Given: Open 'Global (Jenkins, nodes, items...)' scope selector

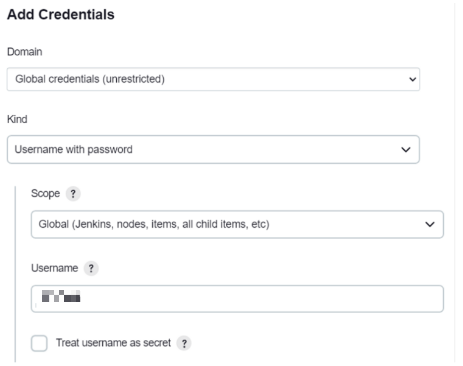Looking at the screenshot, I should (x=237, y=224).
